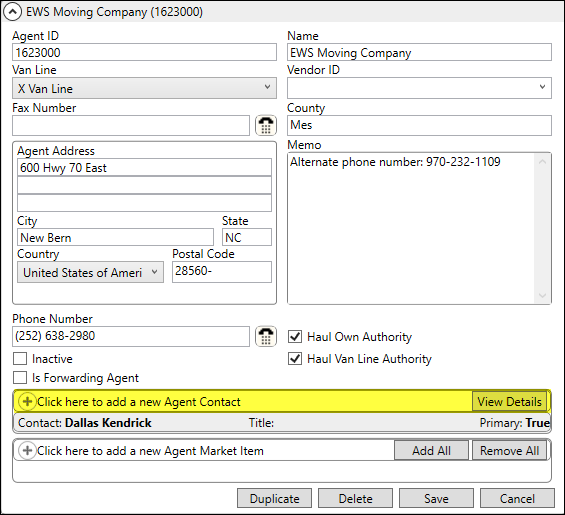Click the Remove All button
This screenshot has height=515, width=565.
509,450
